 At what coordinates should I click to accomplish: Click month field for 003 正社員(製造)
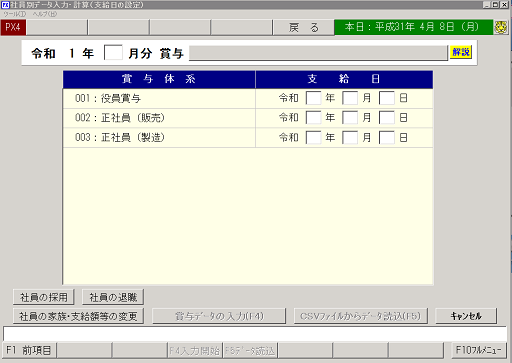[x=350, y=137]
